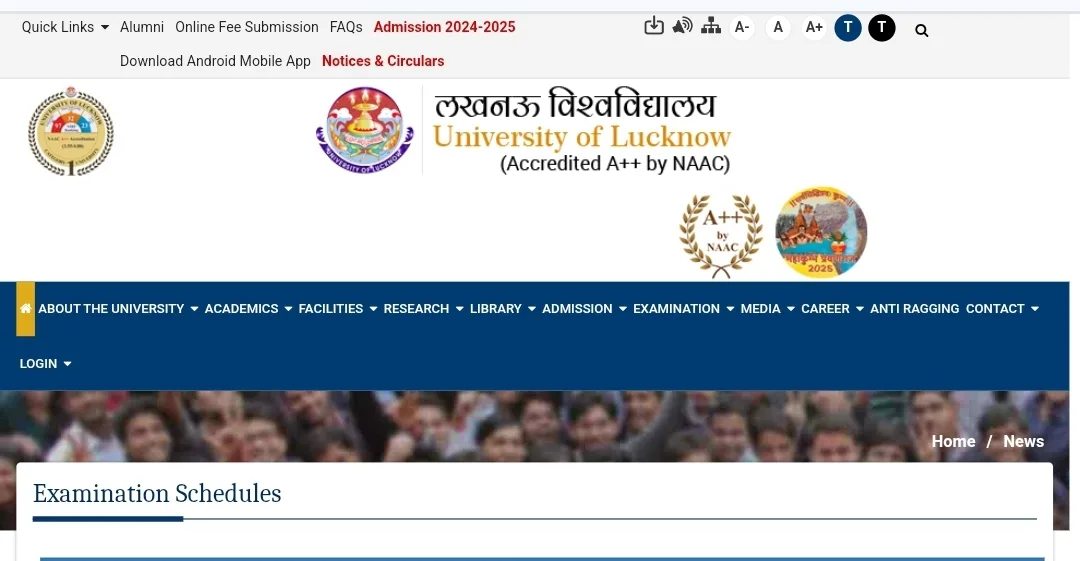
Task: Click the University of Lucknow crest logo
Action: [364, 130]
